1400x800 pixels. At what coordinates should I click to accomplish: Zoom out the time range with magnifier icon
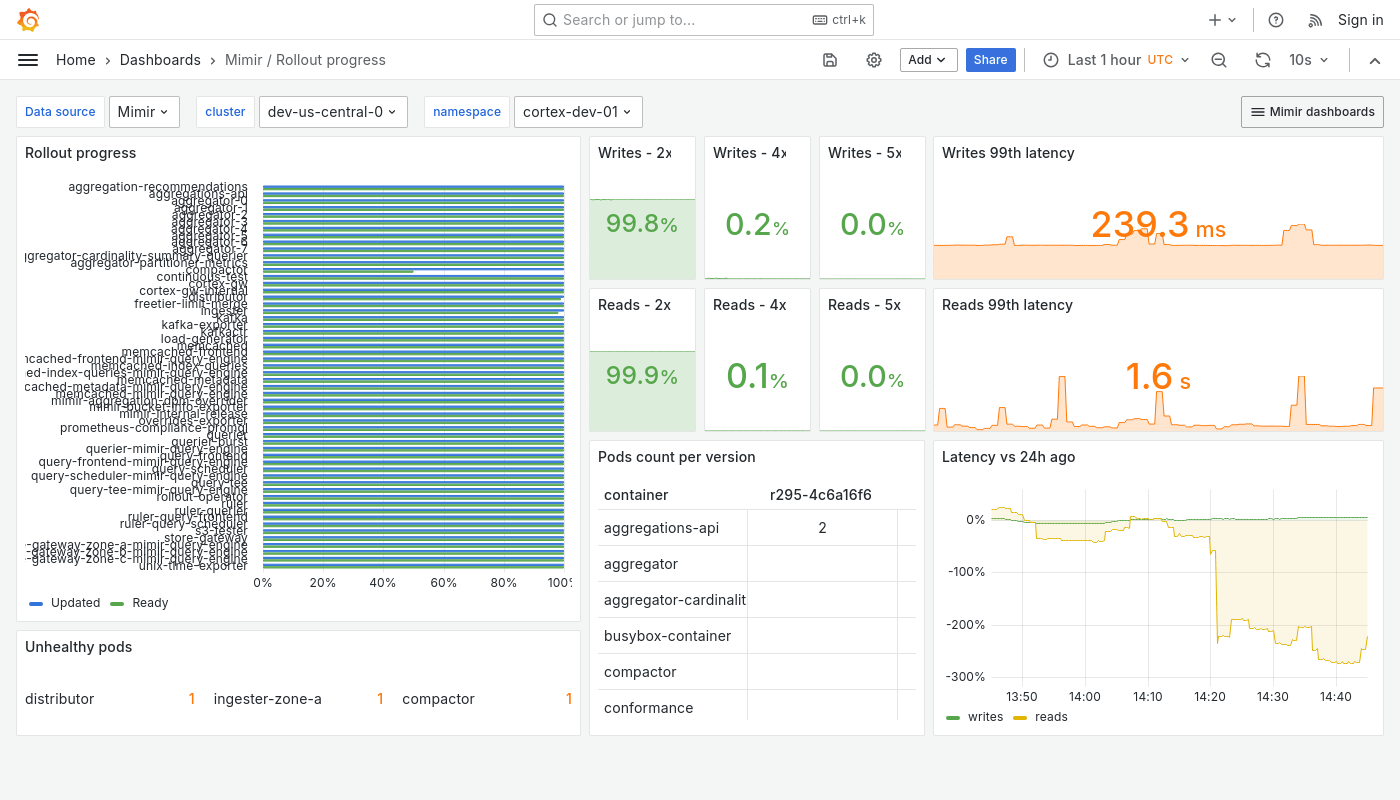tap(1219, 60)
